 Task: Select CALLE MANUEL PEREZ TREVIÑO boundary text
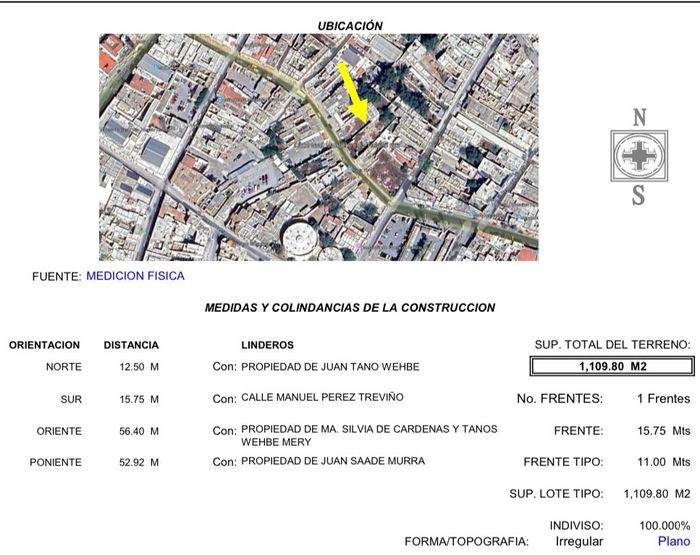(x=322, y=398)
